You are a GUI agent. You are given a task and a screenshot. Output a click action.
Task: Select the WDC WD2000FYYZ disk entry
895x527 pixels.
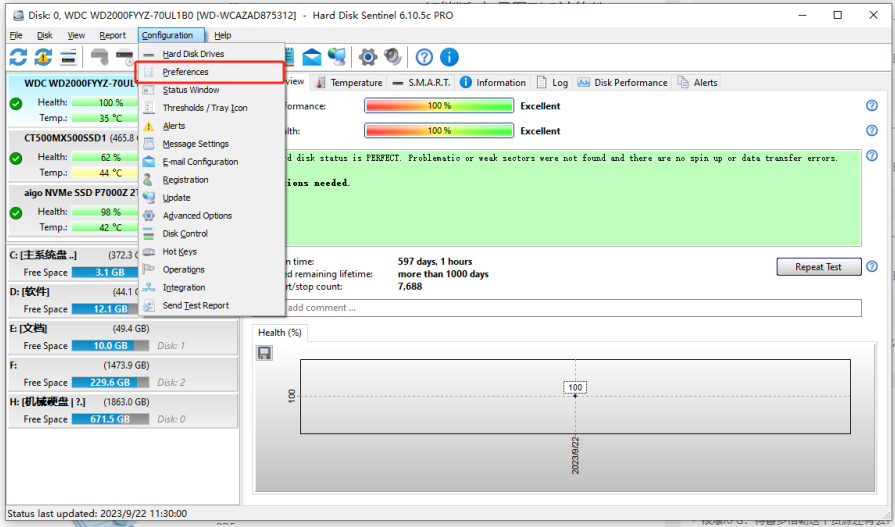pyautogui.click(x=73, y=100)
